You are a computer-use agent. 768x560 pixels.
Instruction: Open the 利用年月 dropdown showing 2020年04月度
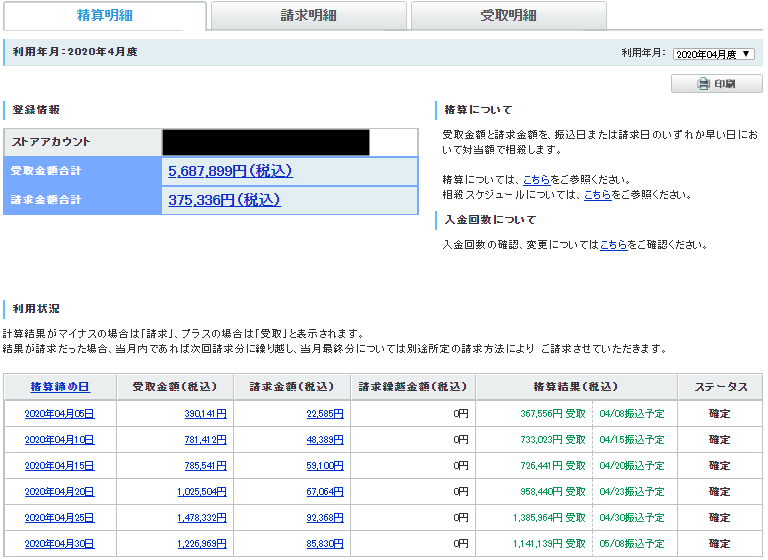(x=713, y=54)
